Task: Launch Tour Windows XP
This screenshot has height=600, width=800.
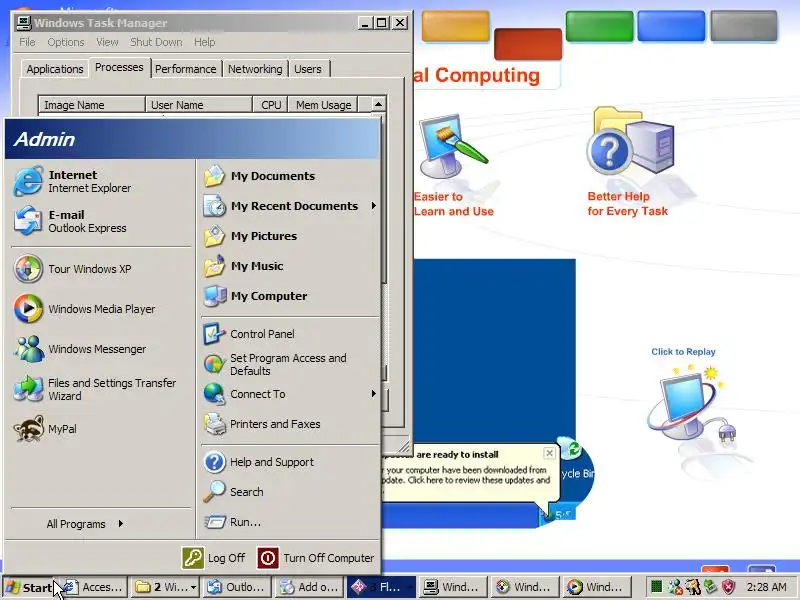Action: pos(101,269)
